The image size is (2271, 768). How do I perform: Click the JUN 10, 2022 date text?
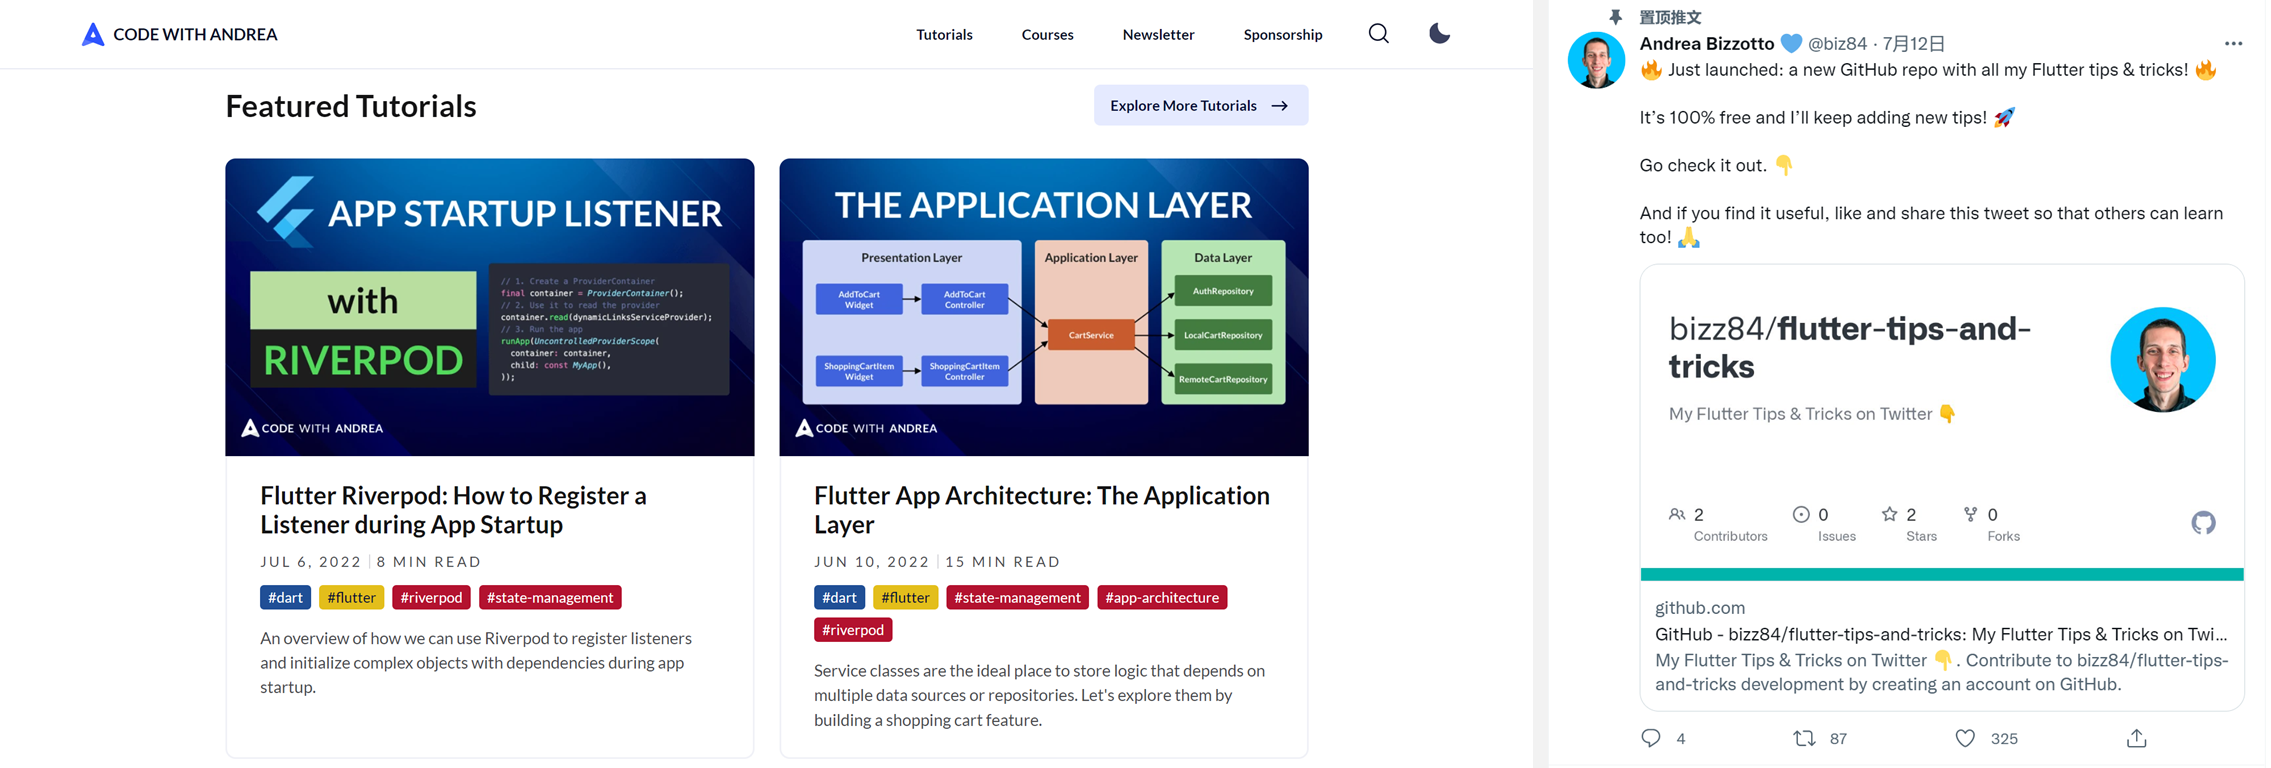point(872,562)
